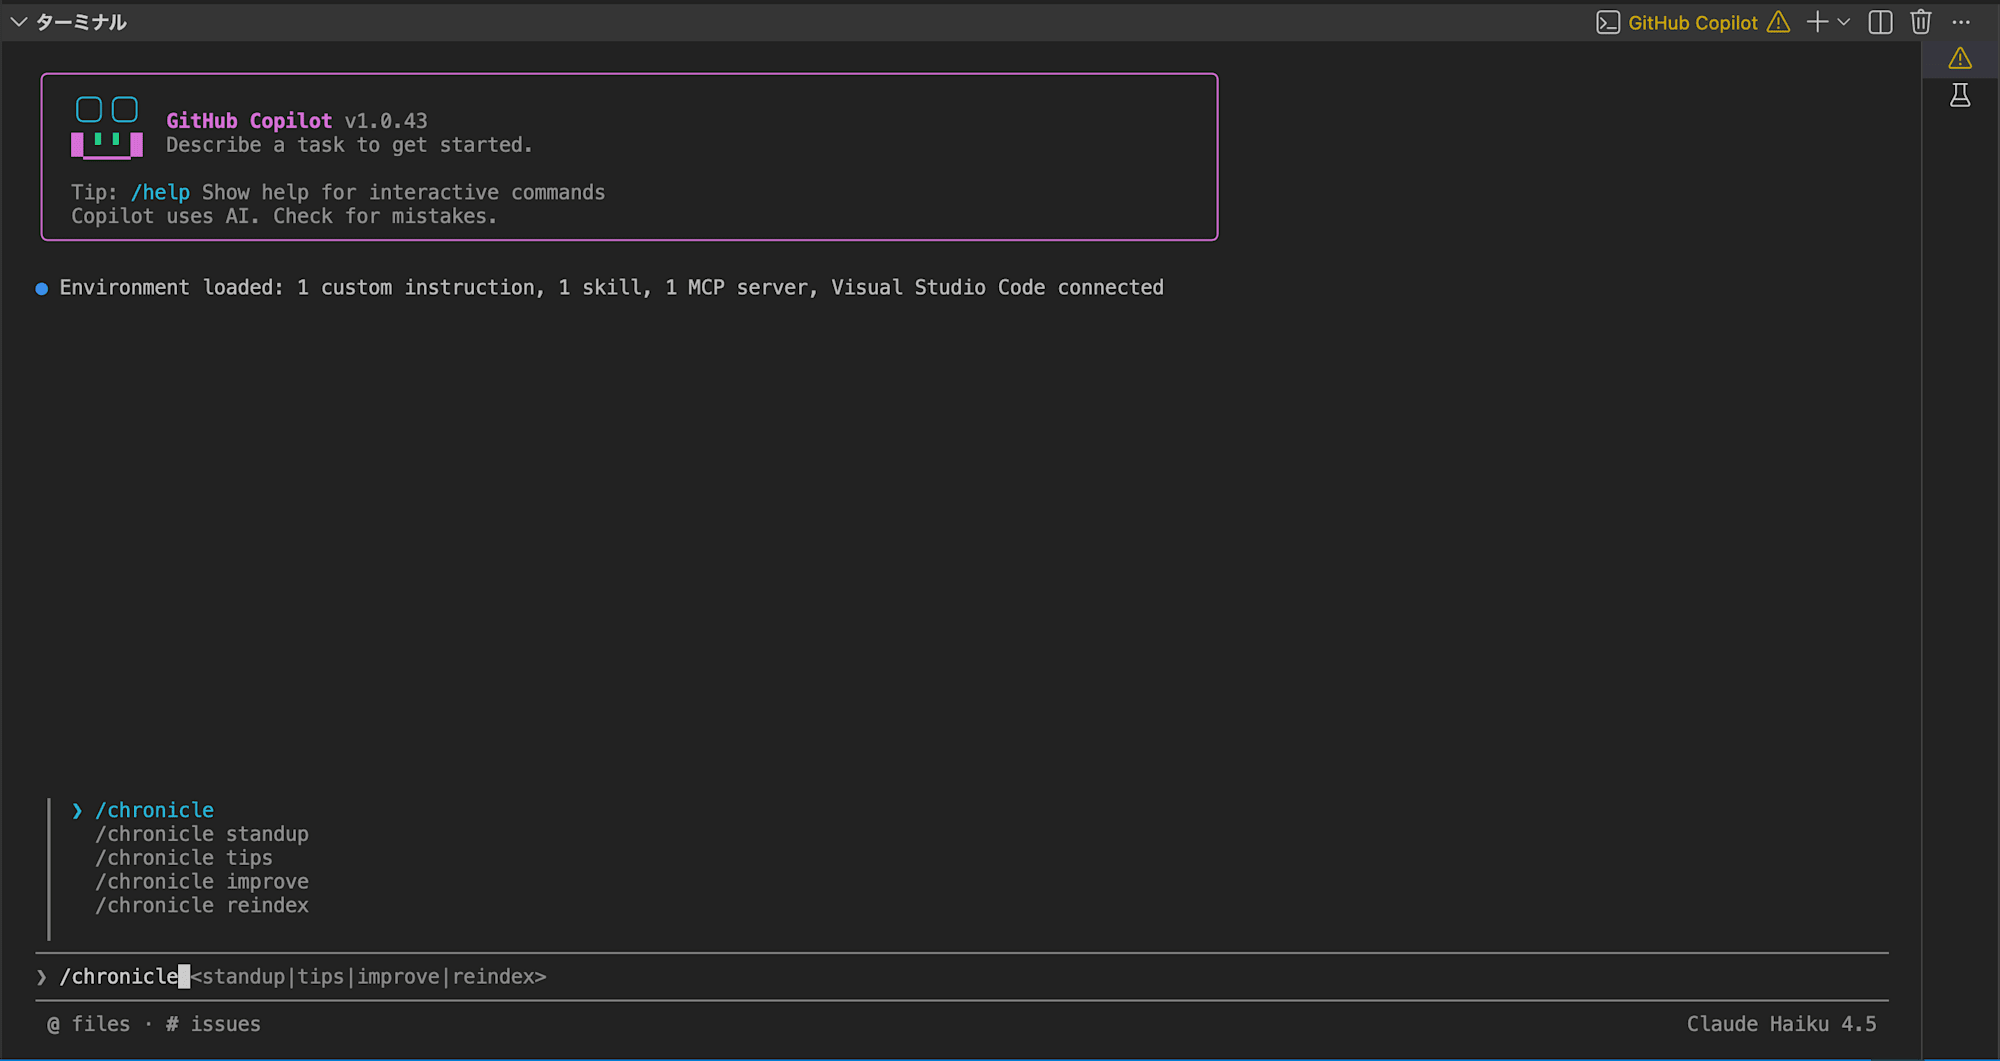Open the more actions ellipsis menu
This screenshot has width=2000, height=1061.
[x=1961, y=22]
